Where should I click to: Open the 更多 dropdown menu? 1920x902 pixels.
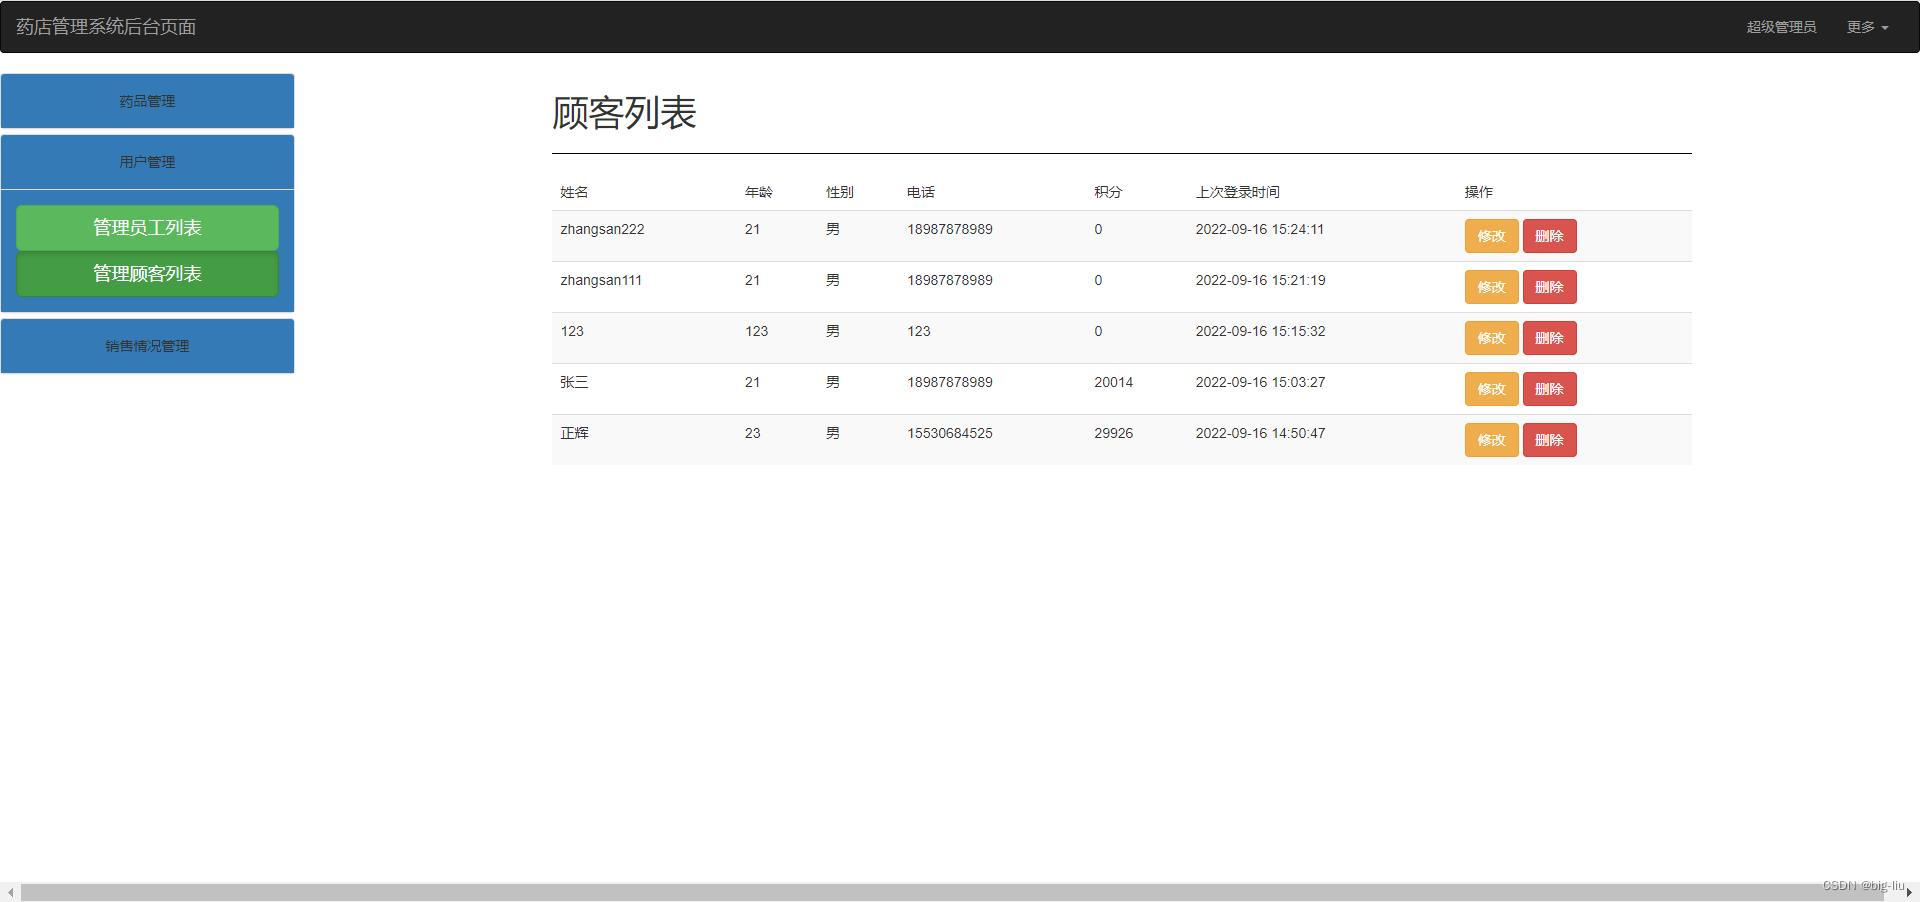coord(1865,27)
